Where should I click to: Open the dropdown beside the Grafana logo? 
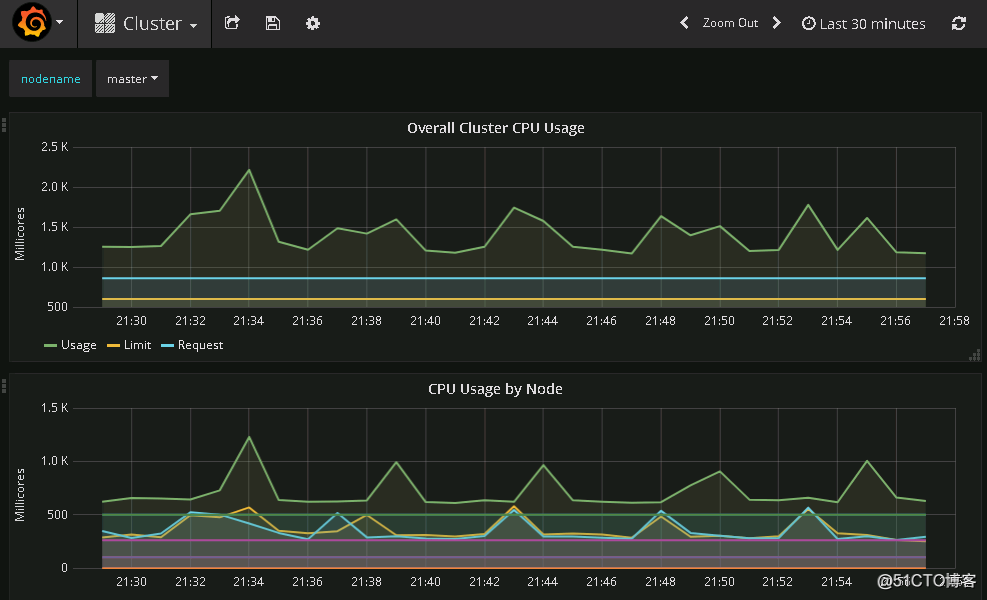60,22
